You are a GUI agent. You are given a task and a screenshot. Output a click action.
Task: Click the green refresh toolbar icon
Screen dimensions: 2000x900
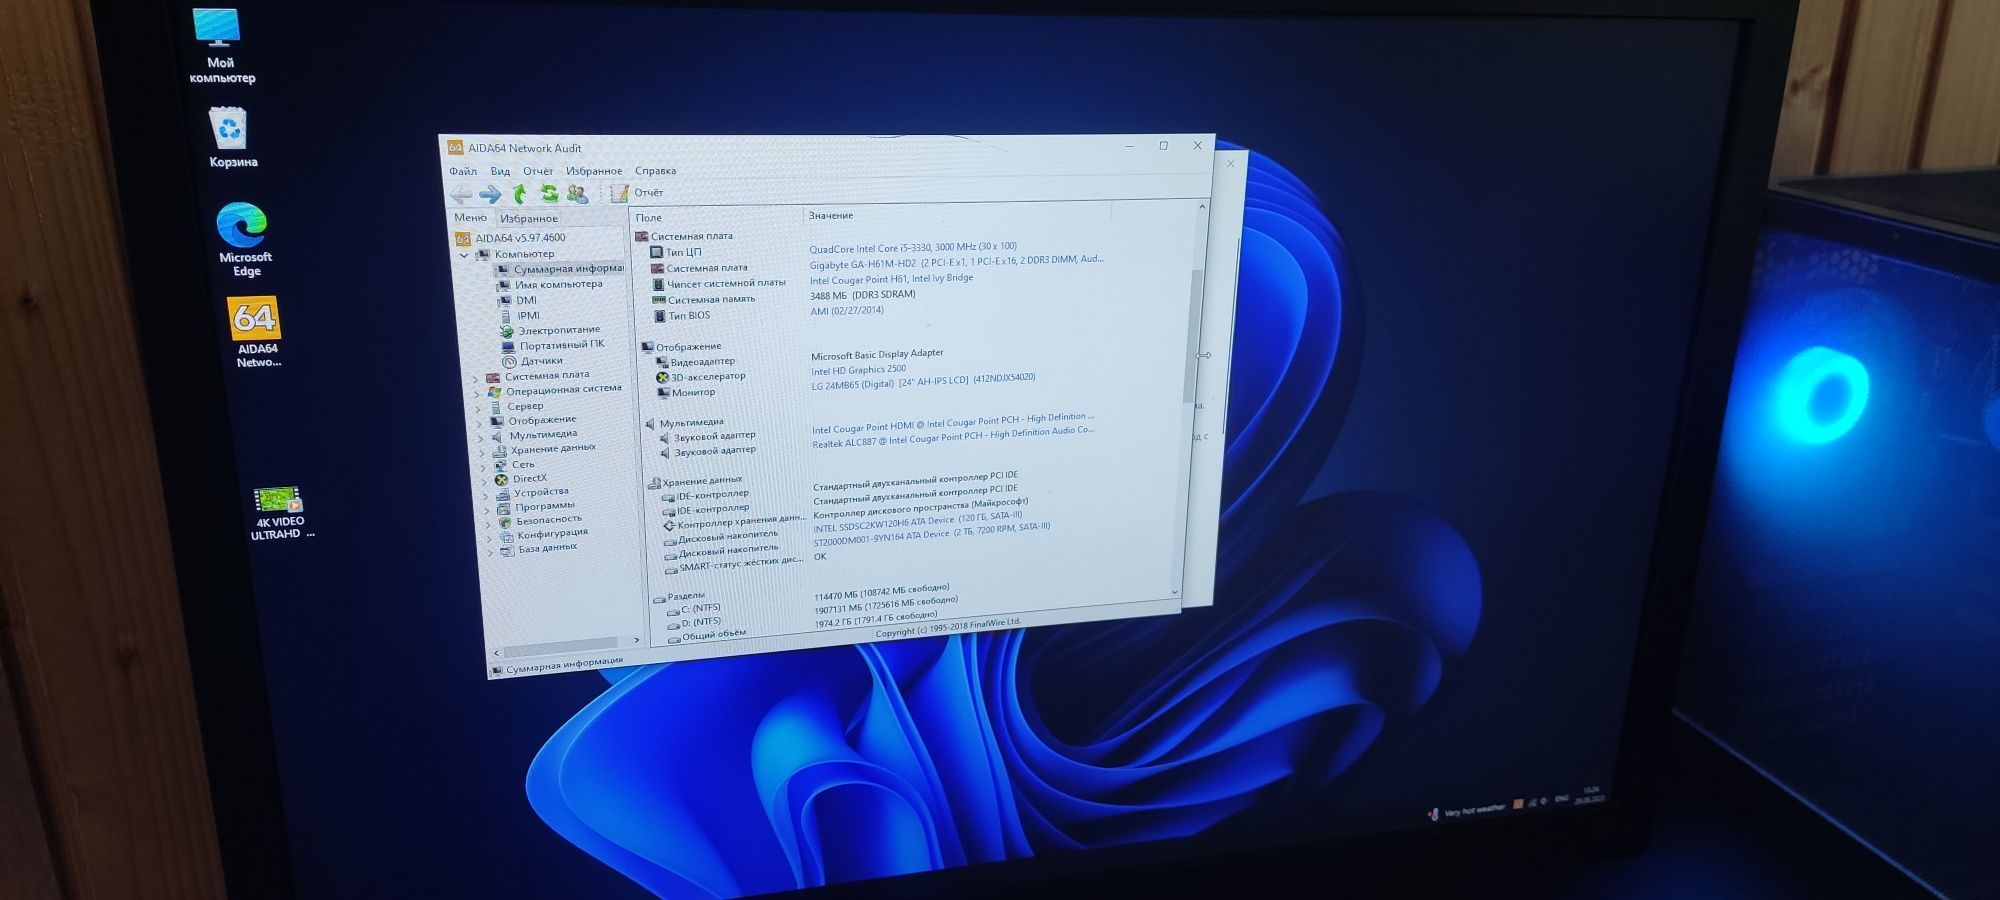[549, 193]
